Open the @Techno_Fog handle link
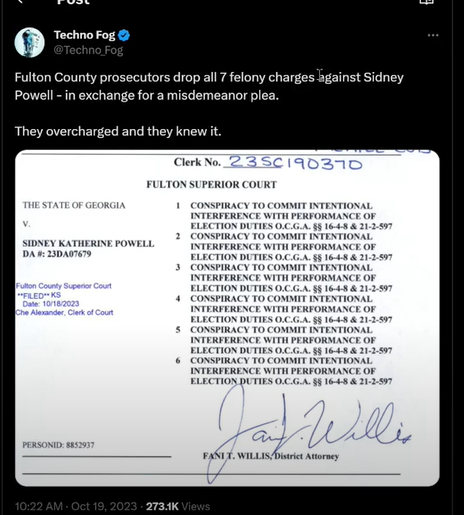Screen dimensions: 464x515 pyautogui.click(x=88, y=50)
